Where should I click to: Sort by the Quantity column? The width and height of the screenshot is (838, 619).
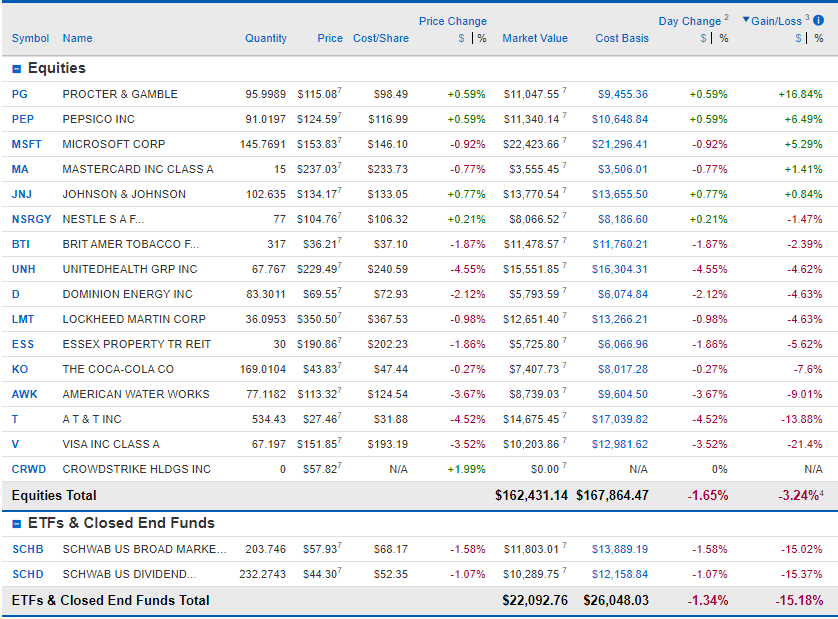tap(266, 38)
